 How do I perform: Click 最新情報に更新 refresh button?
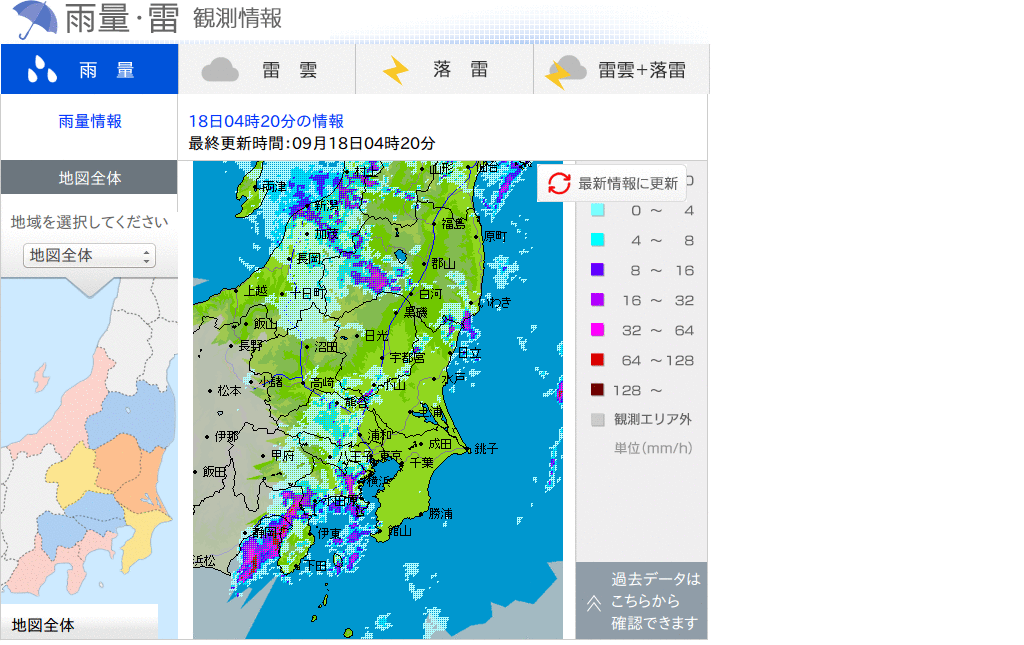tap(612, 183)
